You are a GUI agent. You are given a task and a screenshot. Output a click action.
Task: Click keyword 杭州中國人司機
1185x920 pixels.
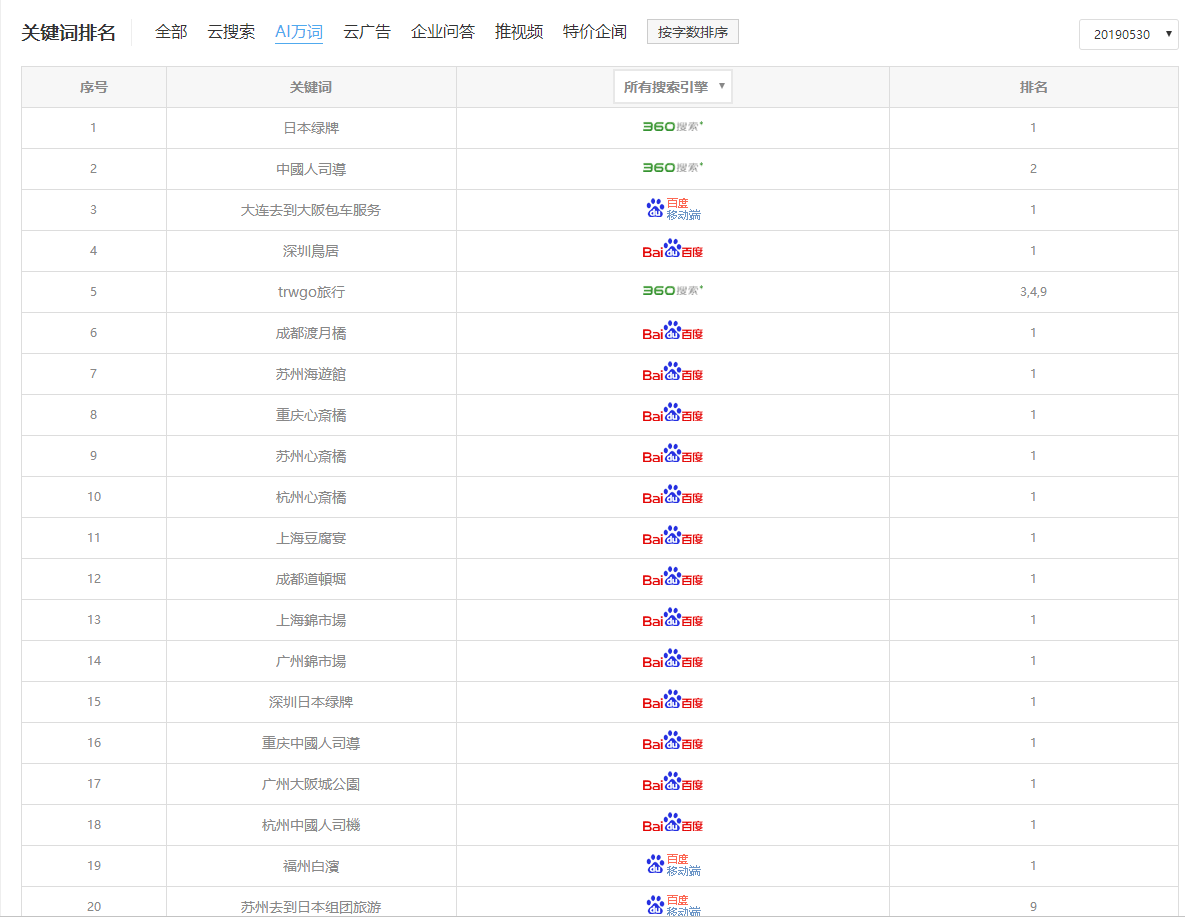pos(311,825)
